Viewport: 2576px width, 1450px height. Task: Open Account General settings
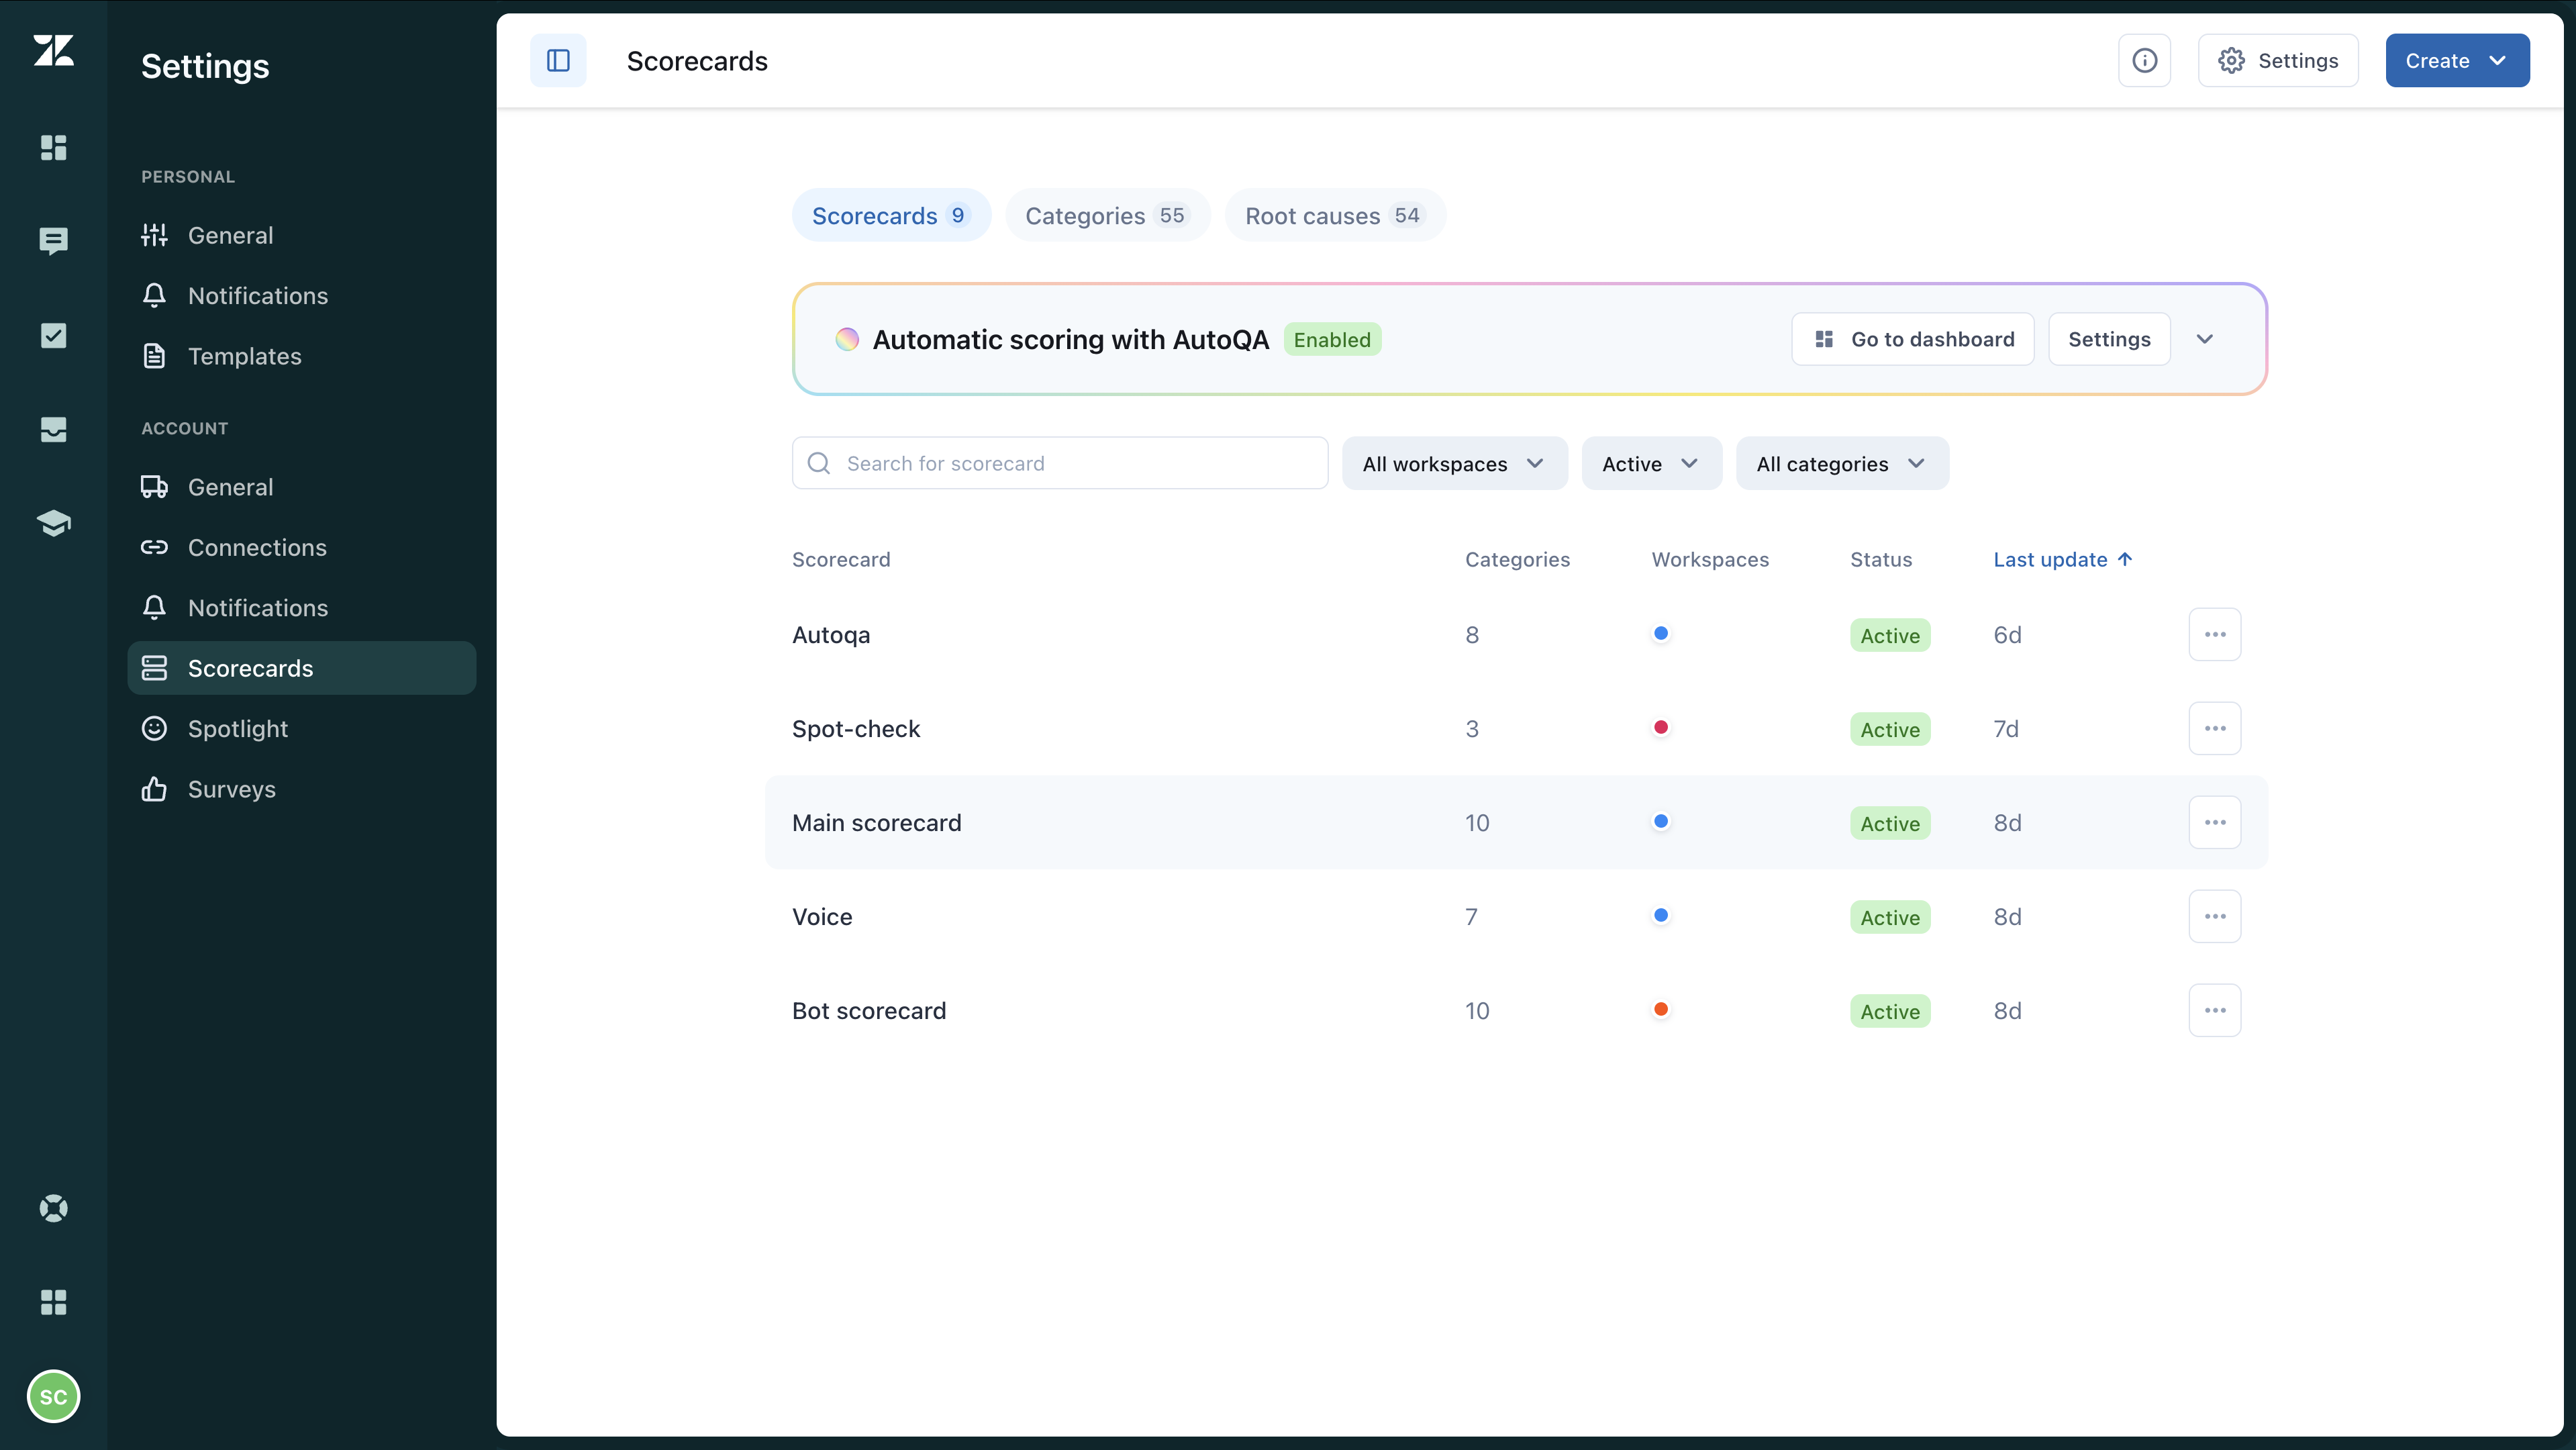click(x=301, y=487)
